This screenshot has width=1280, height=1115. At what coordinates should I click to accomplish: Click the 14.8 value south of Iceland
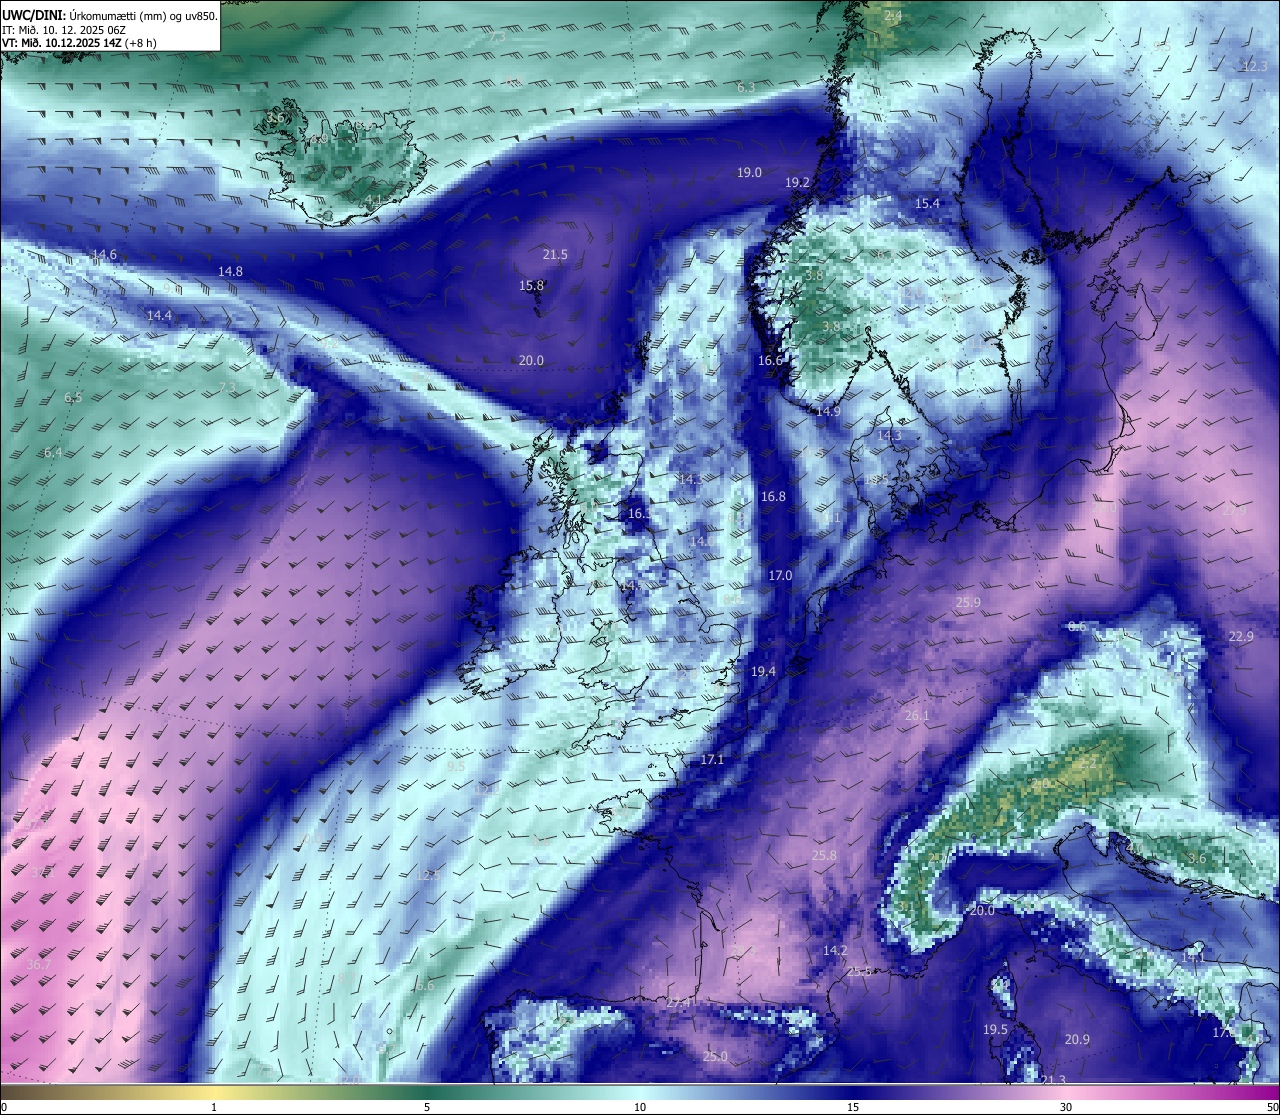coord(230,271)
